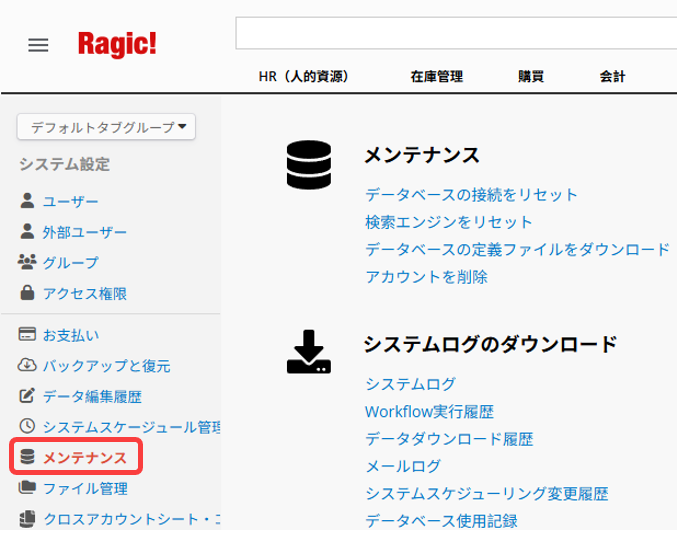Viewport: 677px width, 533px height.
Task: Select メンテナンス in the sidebar
Action: pyautogui.click(x=85, y=458)
